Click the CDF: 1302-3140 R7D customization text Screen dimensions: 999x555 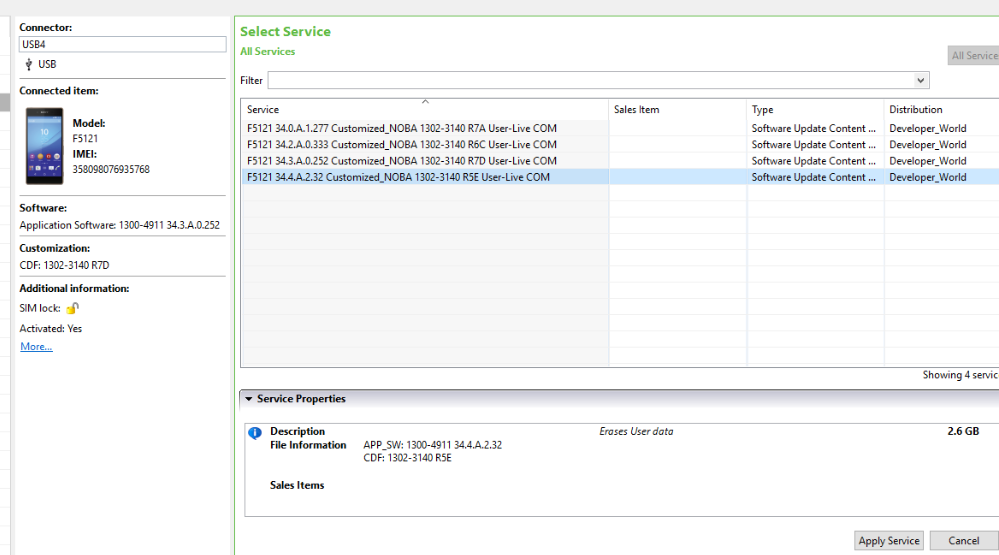(64, 265)
